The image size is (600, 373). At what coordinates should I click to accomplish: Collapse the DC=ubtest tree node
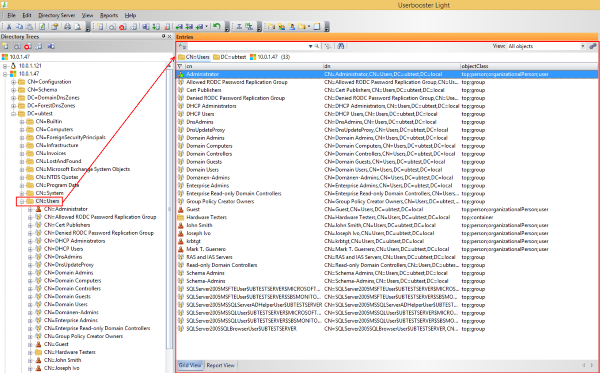[14, 114]
